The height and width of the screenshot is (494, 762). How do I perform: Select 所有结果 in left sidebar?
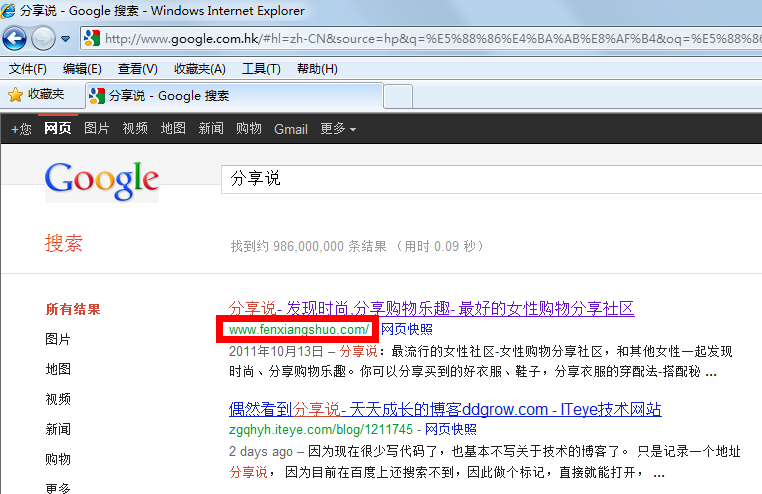pos(73,309)
